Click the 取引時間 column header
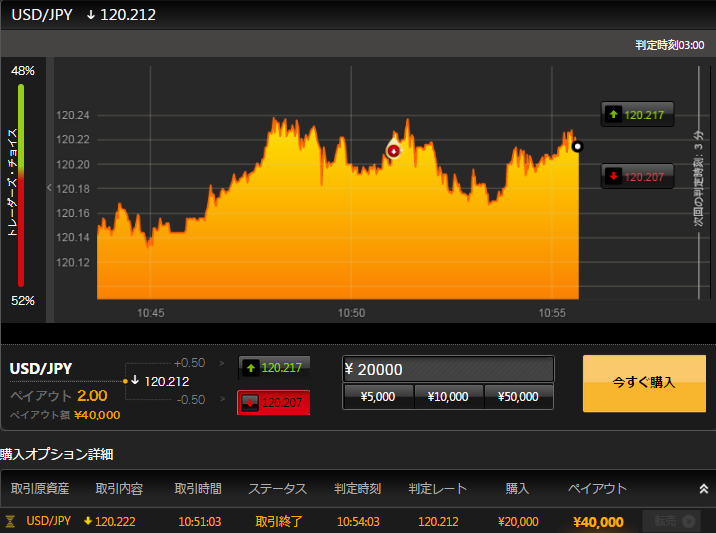Viewport: 716px width, 533px height. click(198, 489)
